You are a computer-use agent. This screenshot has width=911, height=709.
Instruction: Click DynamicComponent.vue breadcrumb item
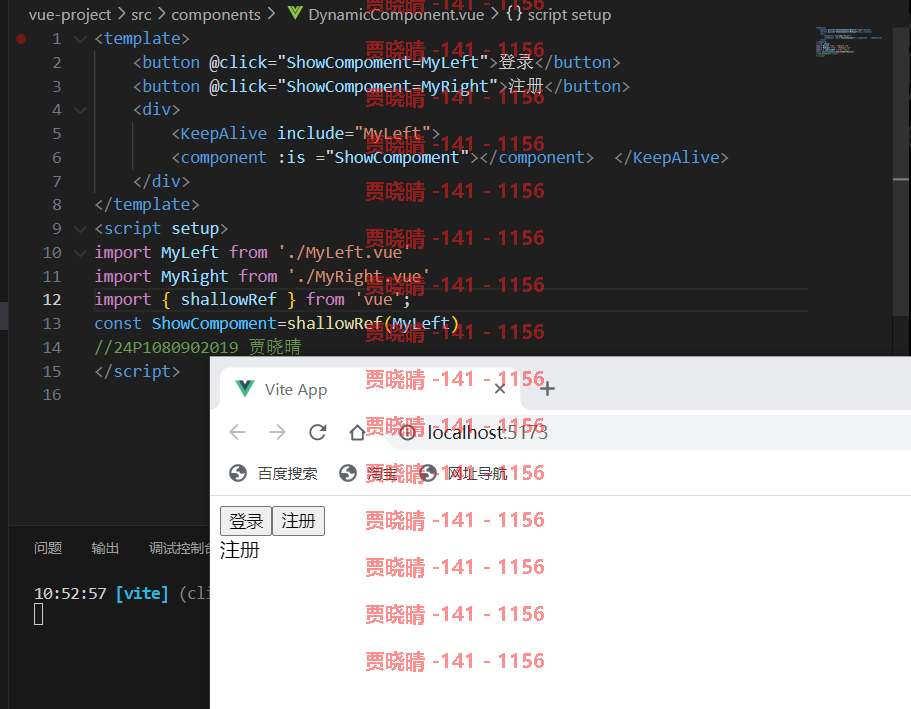(x=396, y=15)
